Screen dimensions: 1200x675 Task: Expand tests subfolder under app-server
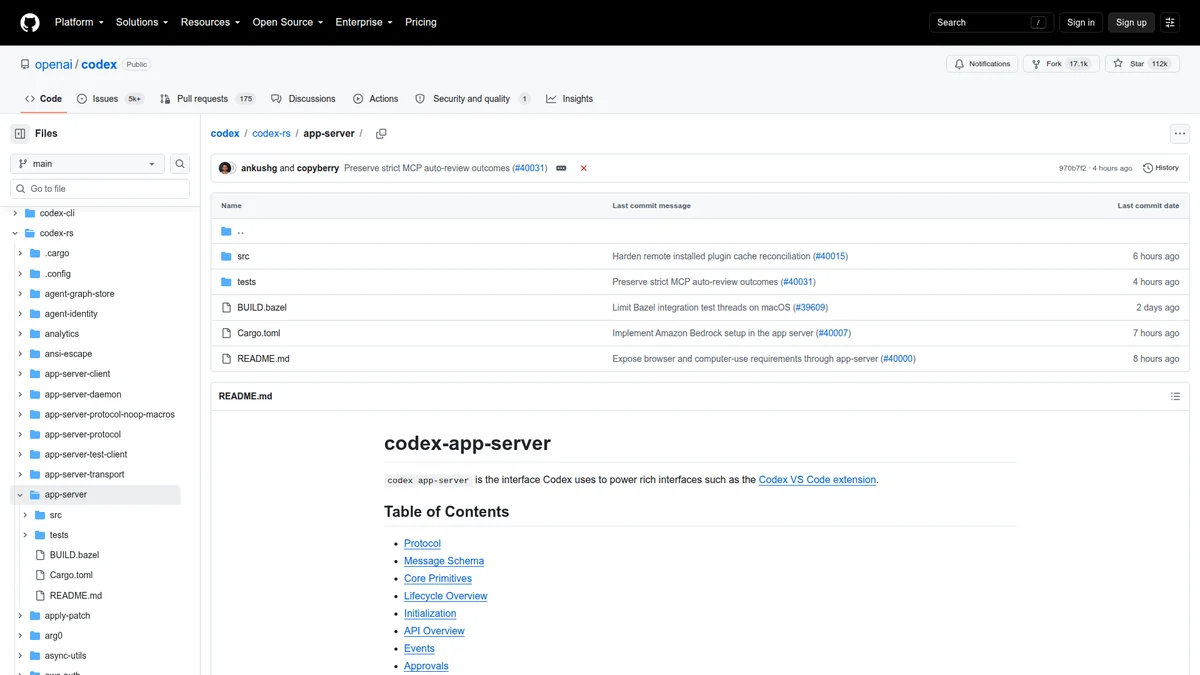25,535
